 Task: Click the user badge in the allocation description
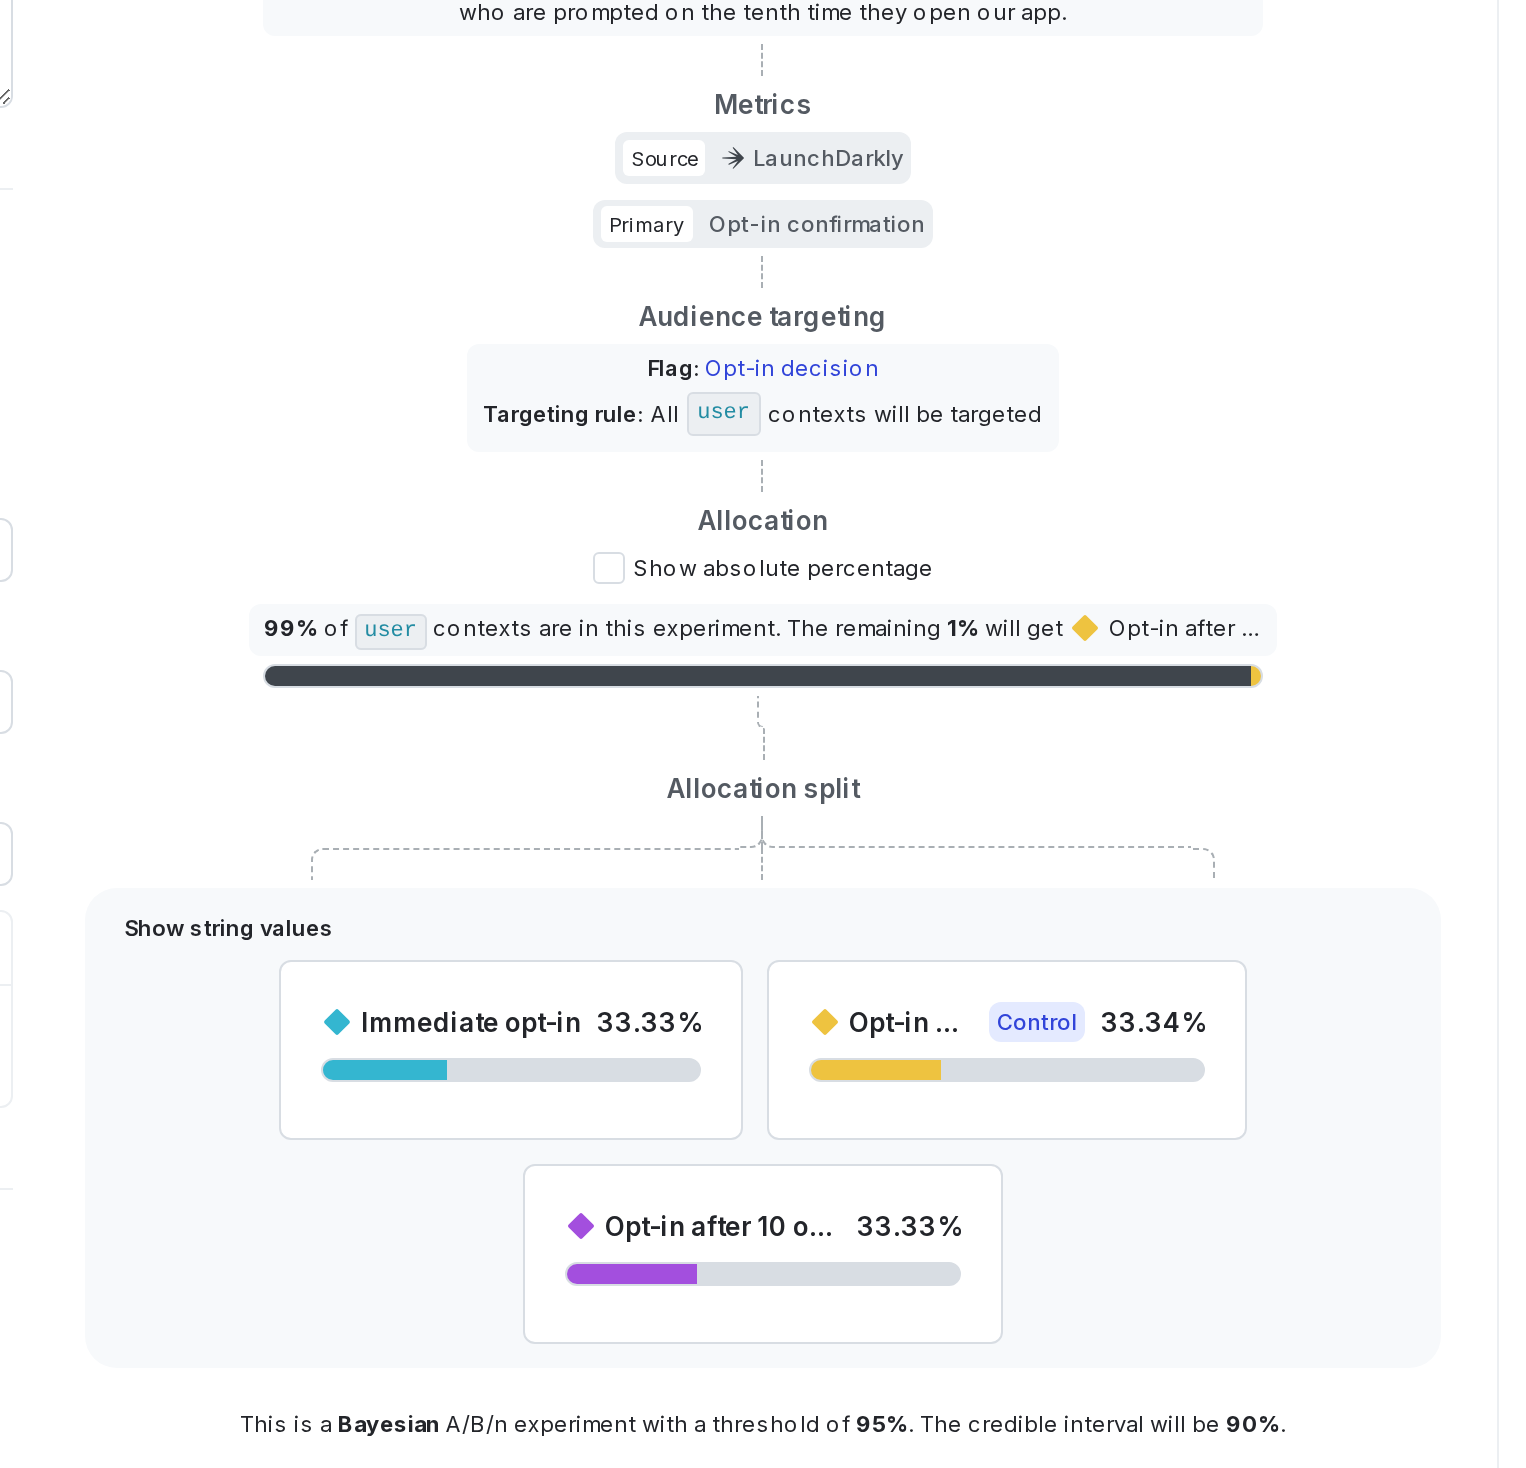pos(390,630)
